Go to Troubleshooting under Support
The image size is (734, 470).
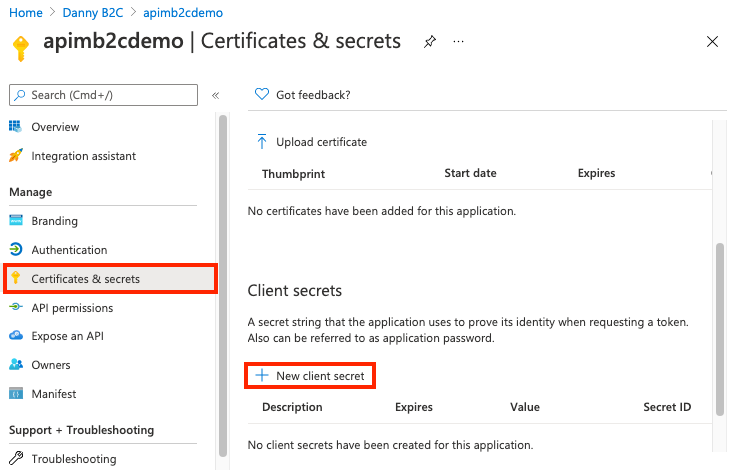click(x=73, y=459)
